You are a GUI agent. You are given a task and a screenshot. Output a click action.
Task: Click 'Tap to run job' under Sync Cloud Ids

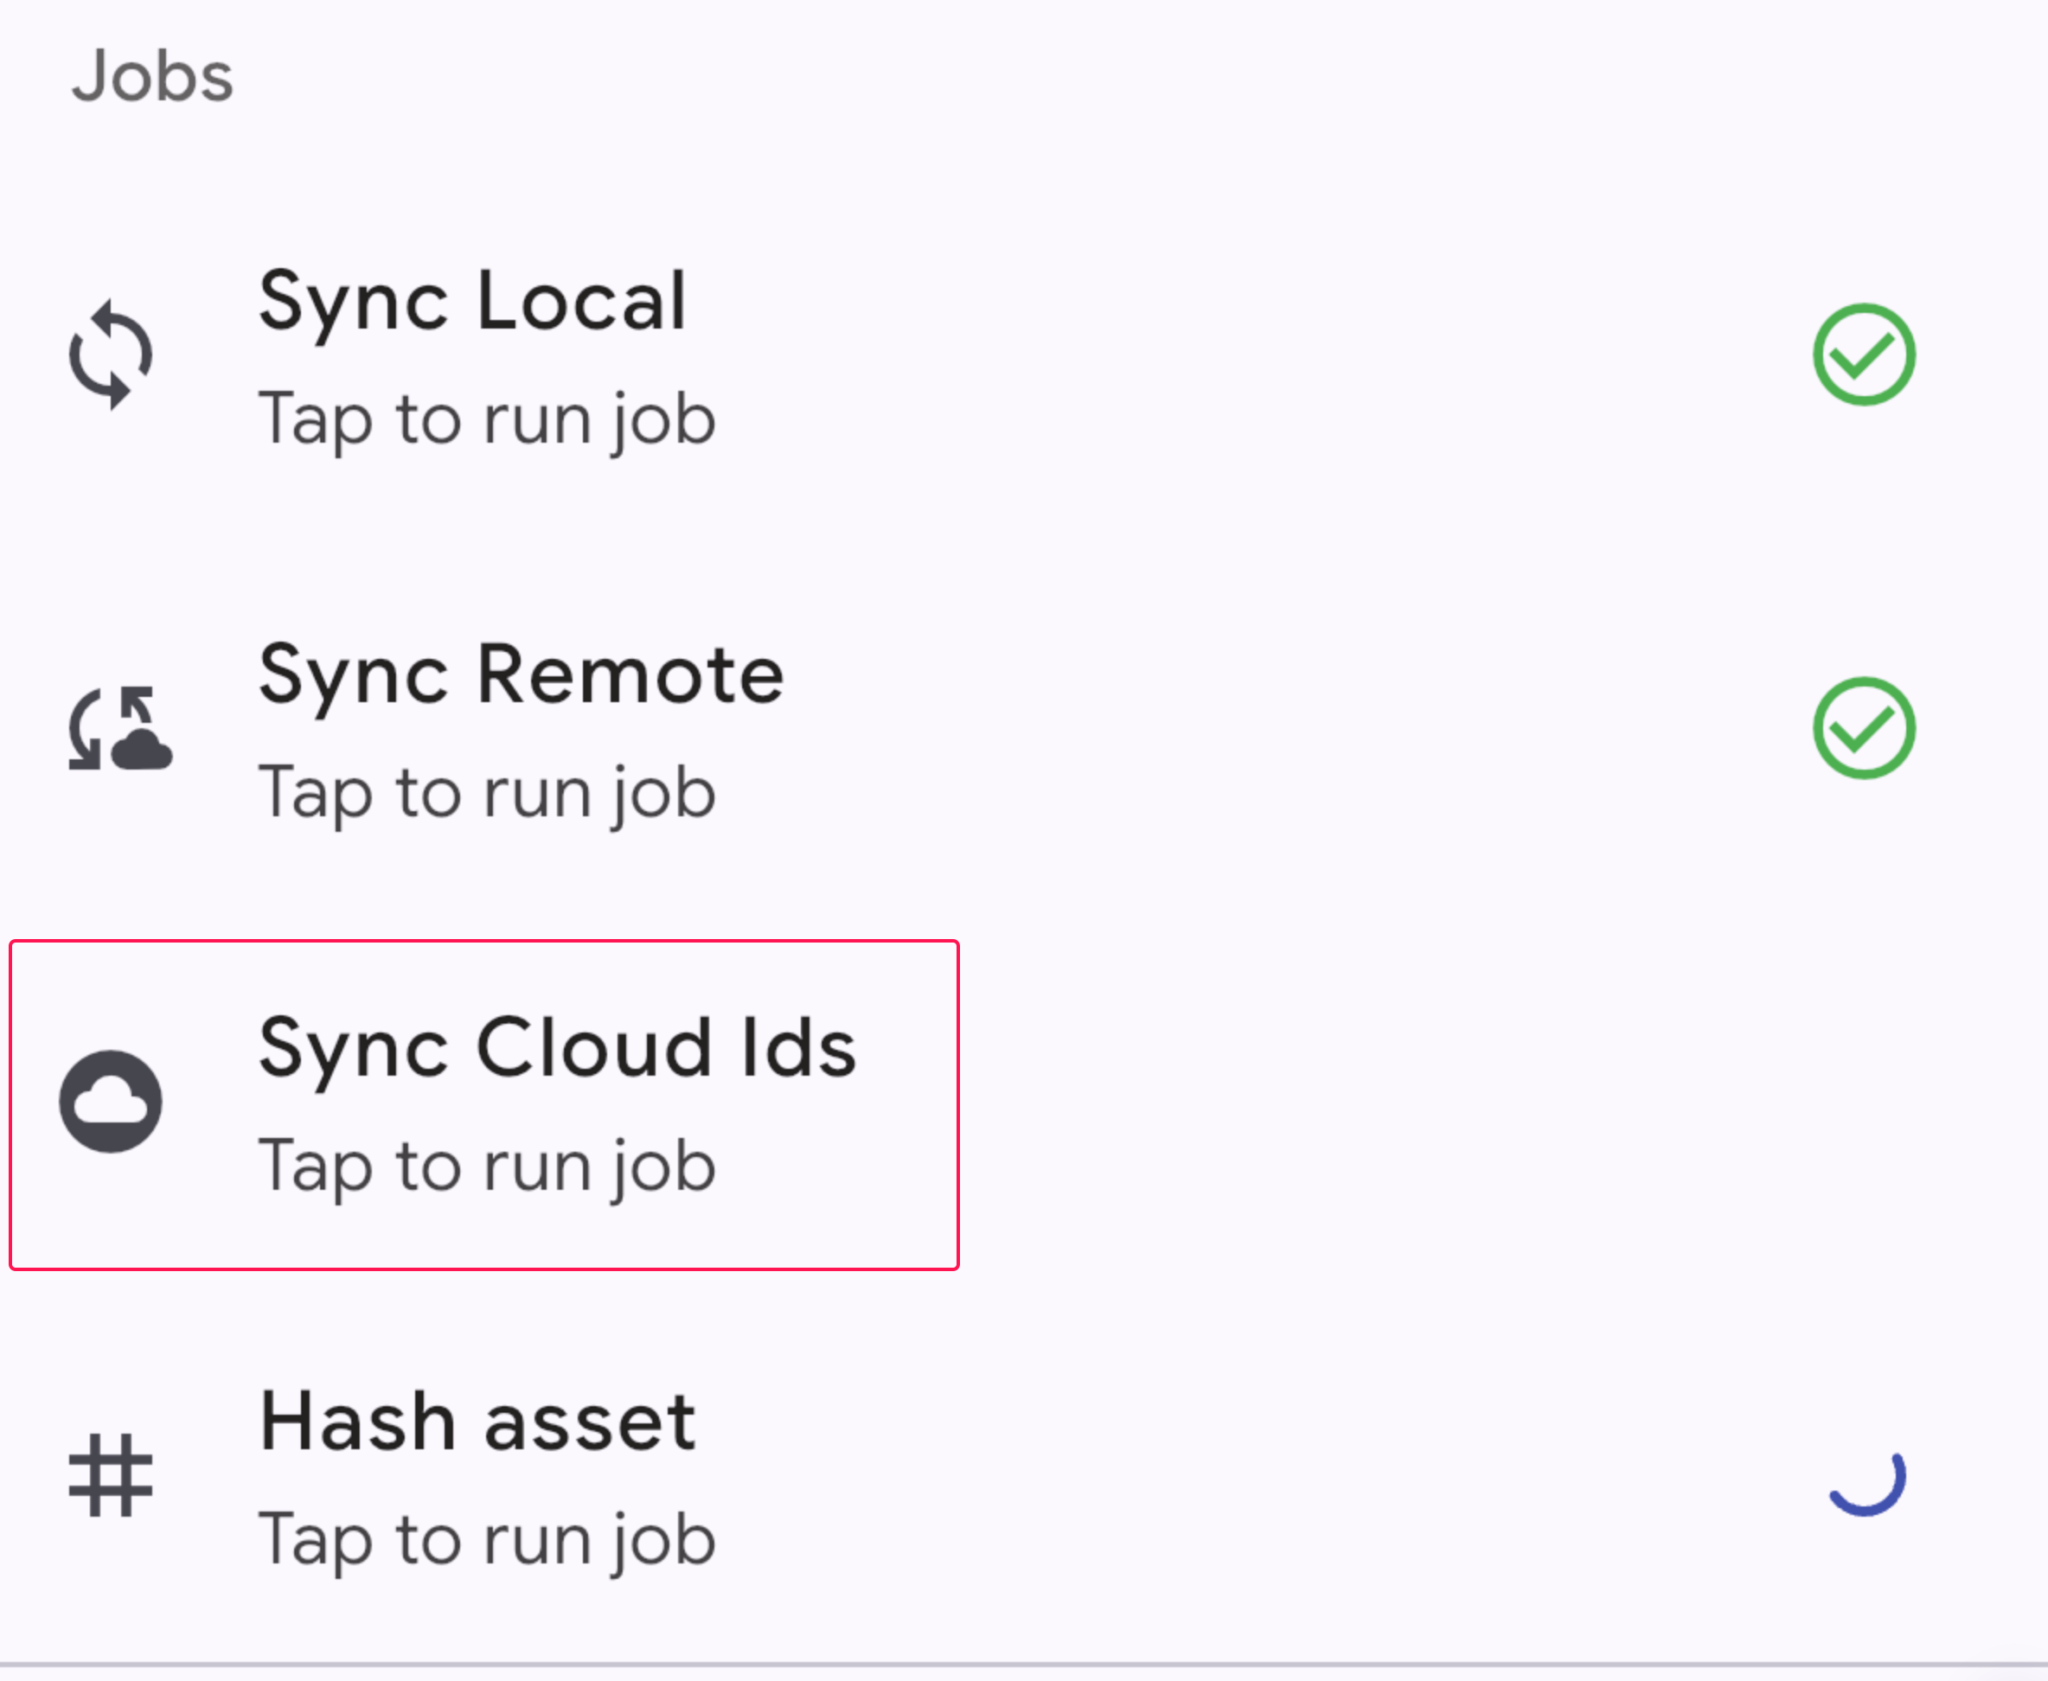click(487, 1166)
